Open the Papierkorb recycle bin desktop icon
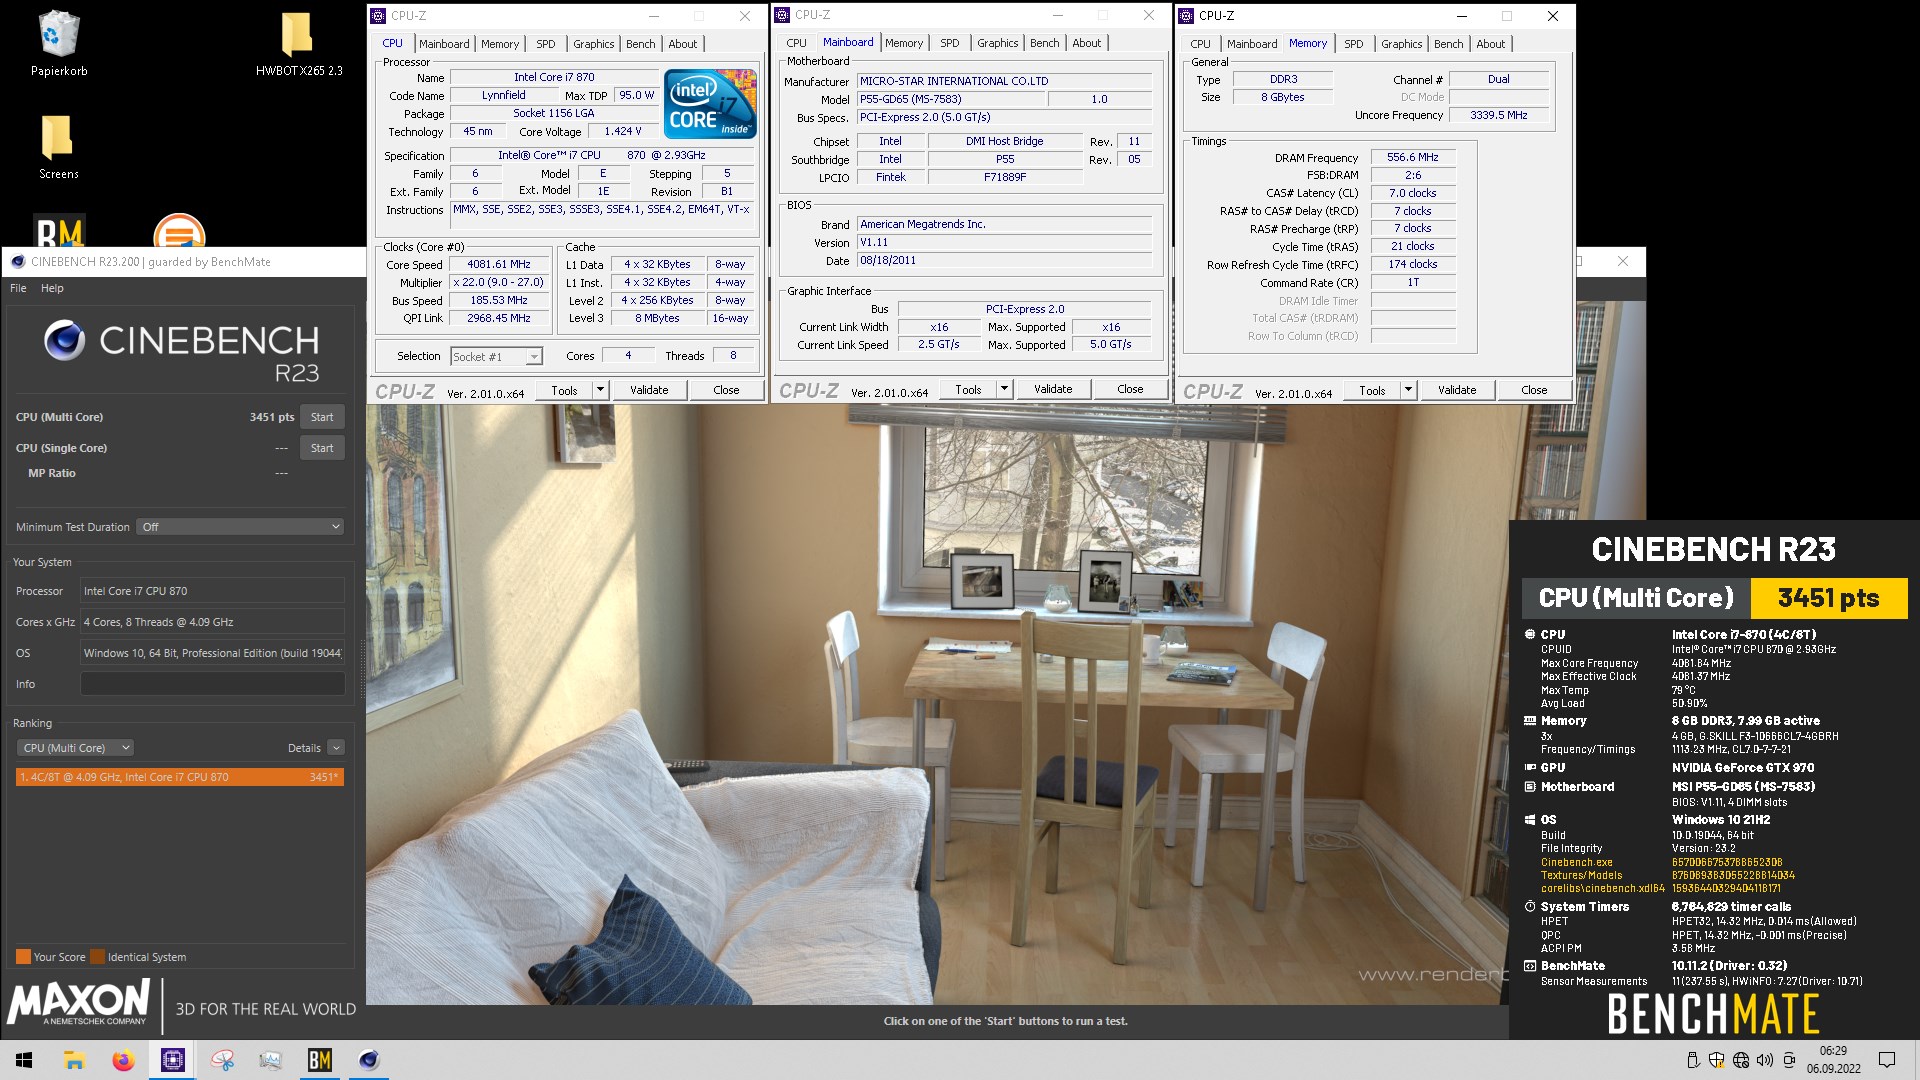Image resolution: width=1920 pixels, height=1080 pixels. pos(59,44)
